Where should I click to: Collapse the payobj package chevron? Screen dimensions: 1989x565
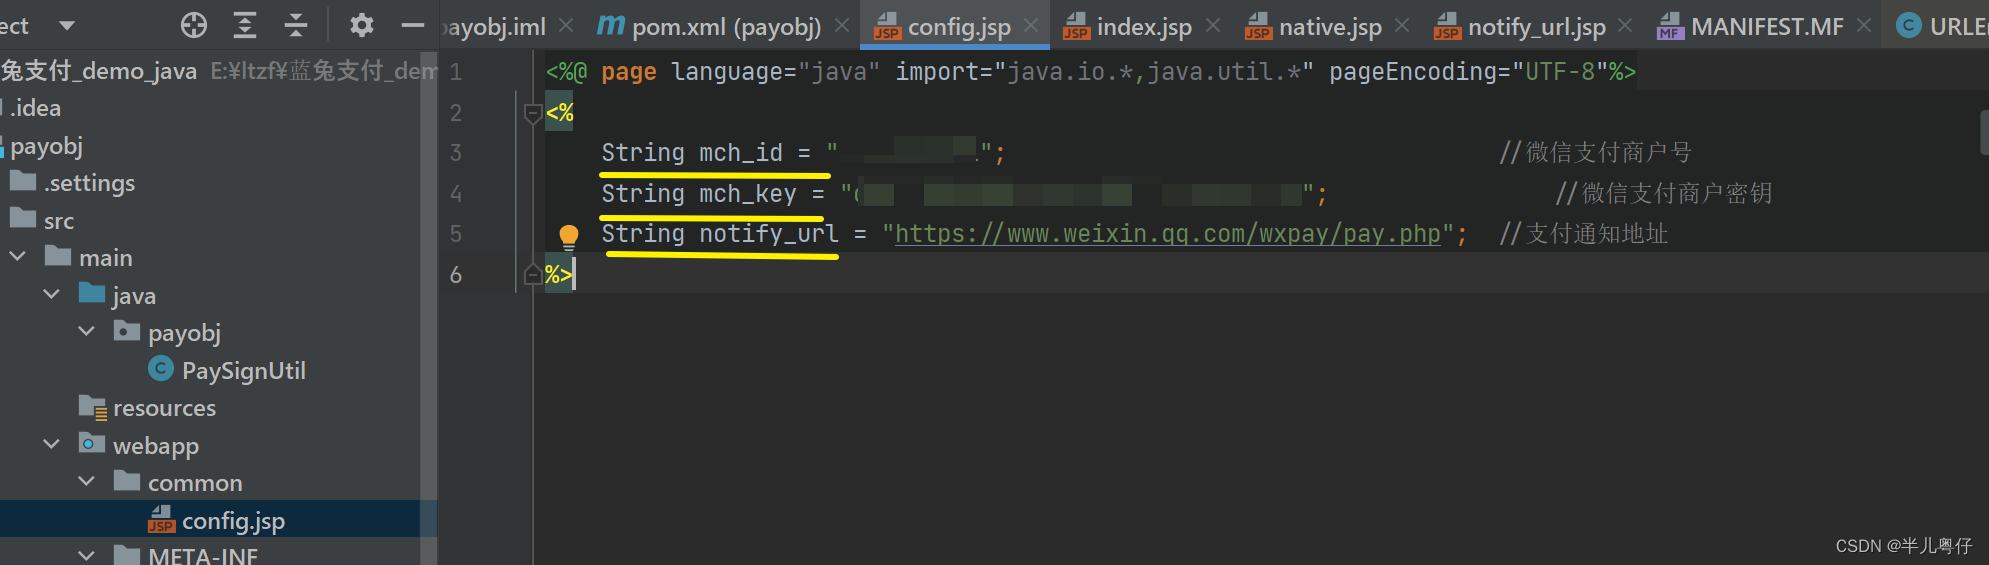click(87, 331)
